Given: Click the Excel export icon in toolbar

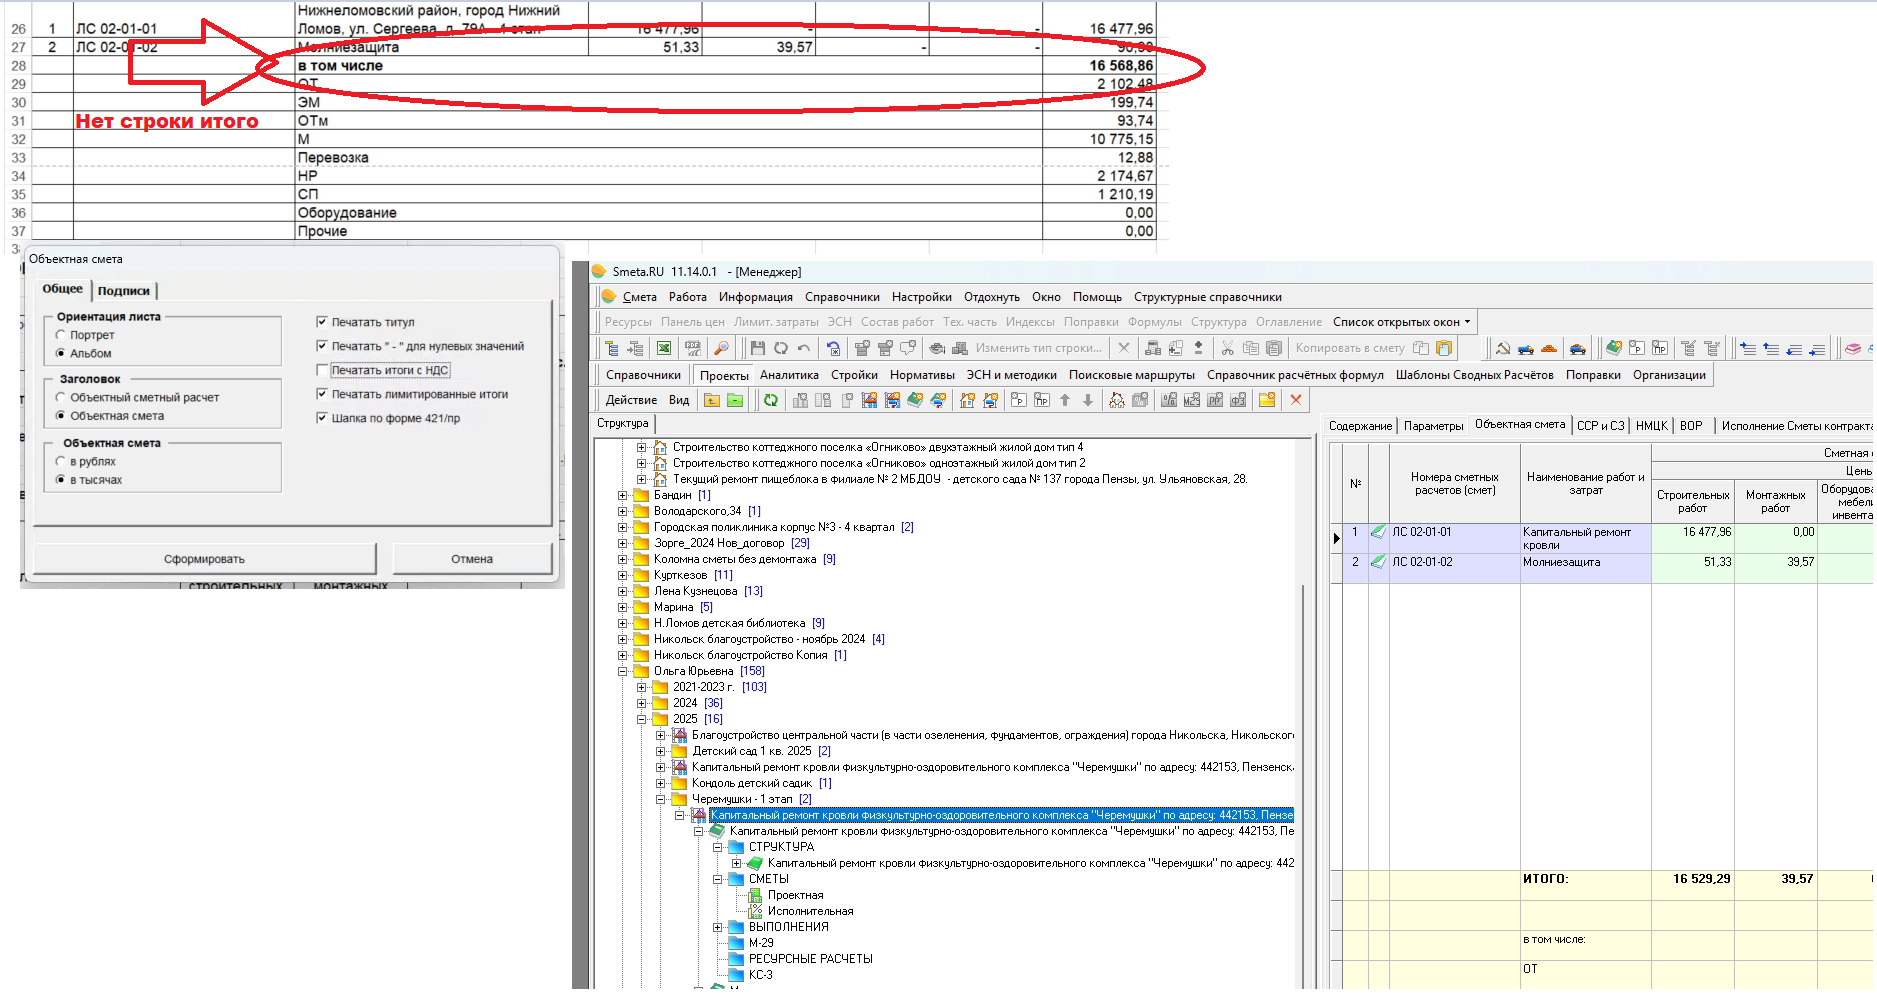Looking at the screenshot, I should click(x=663, y=348).
